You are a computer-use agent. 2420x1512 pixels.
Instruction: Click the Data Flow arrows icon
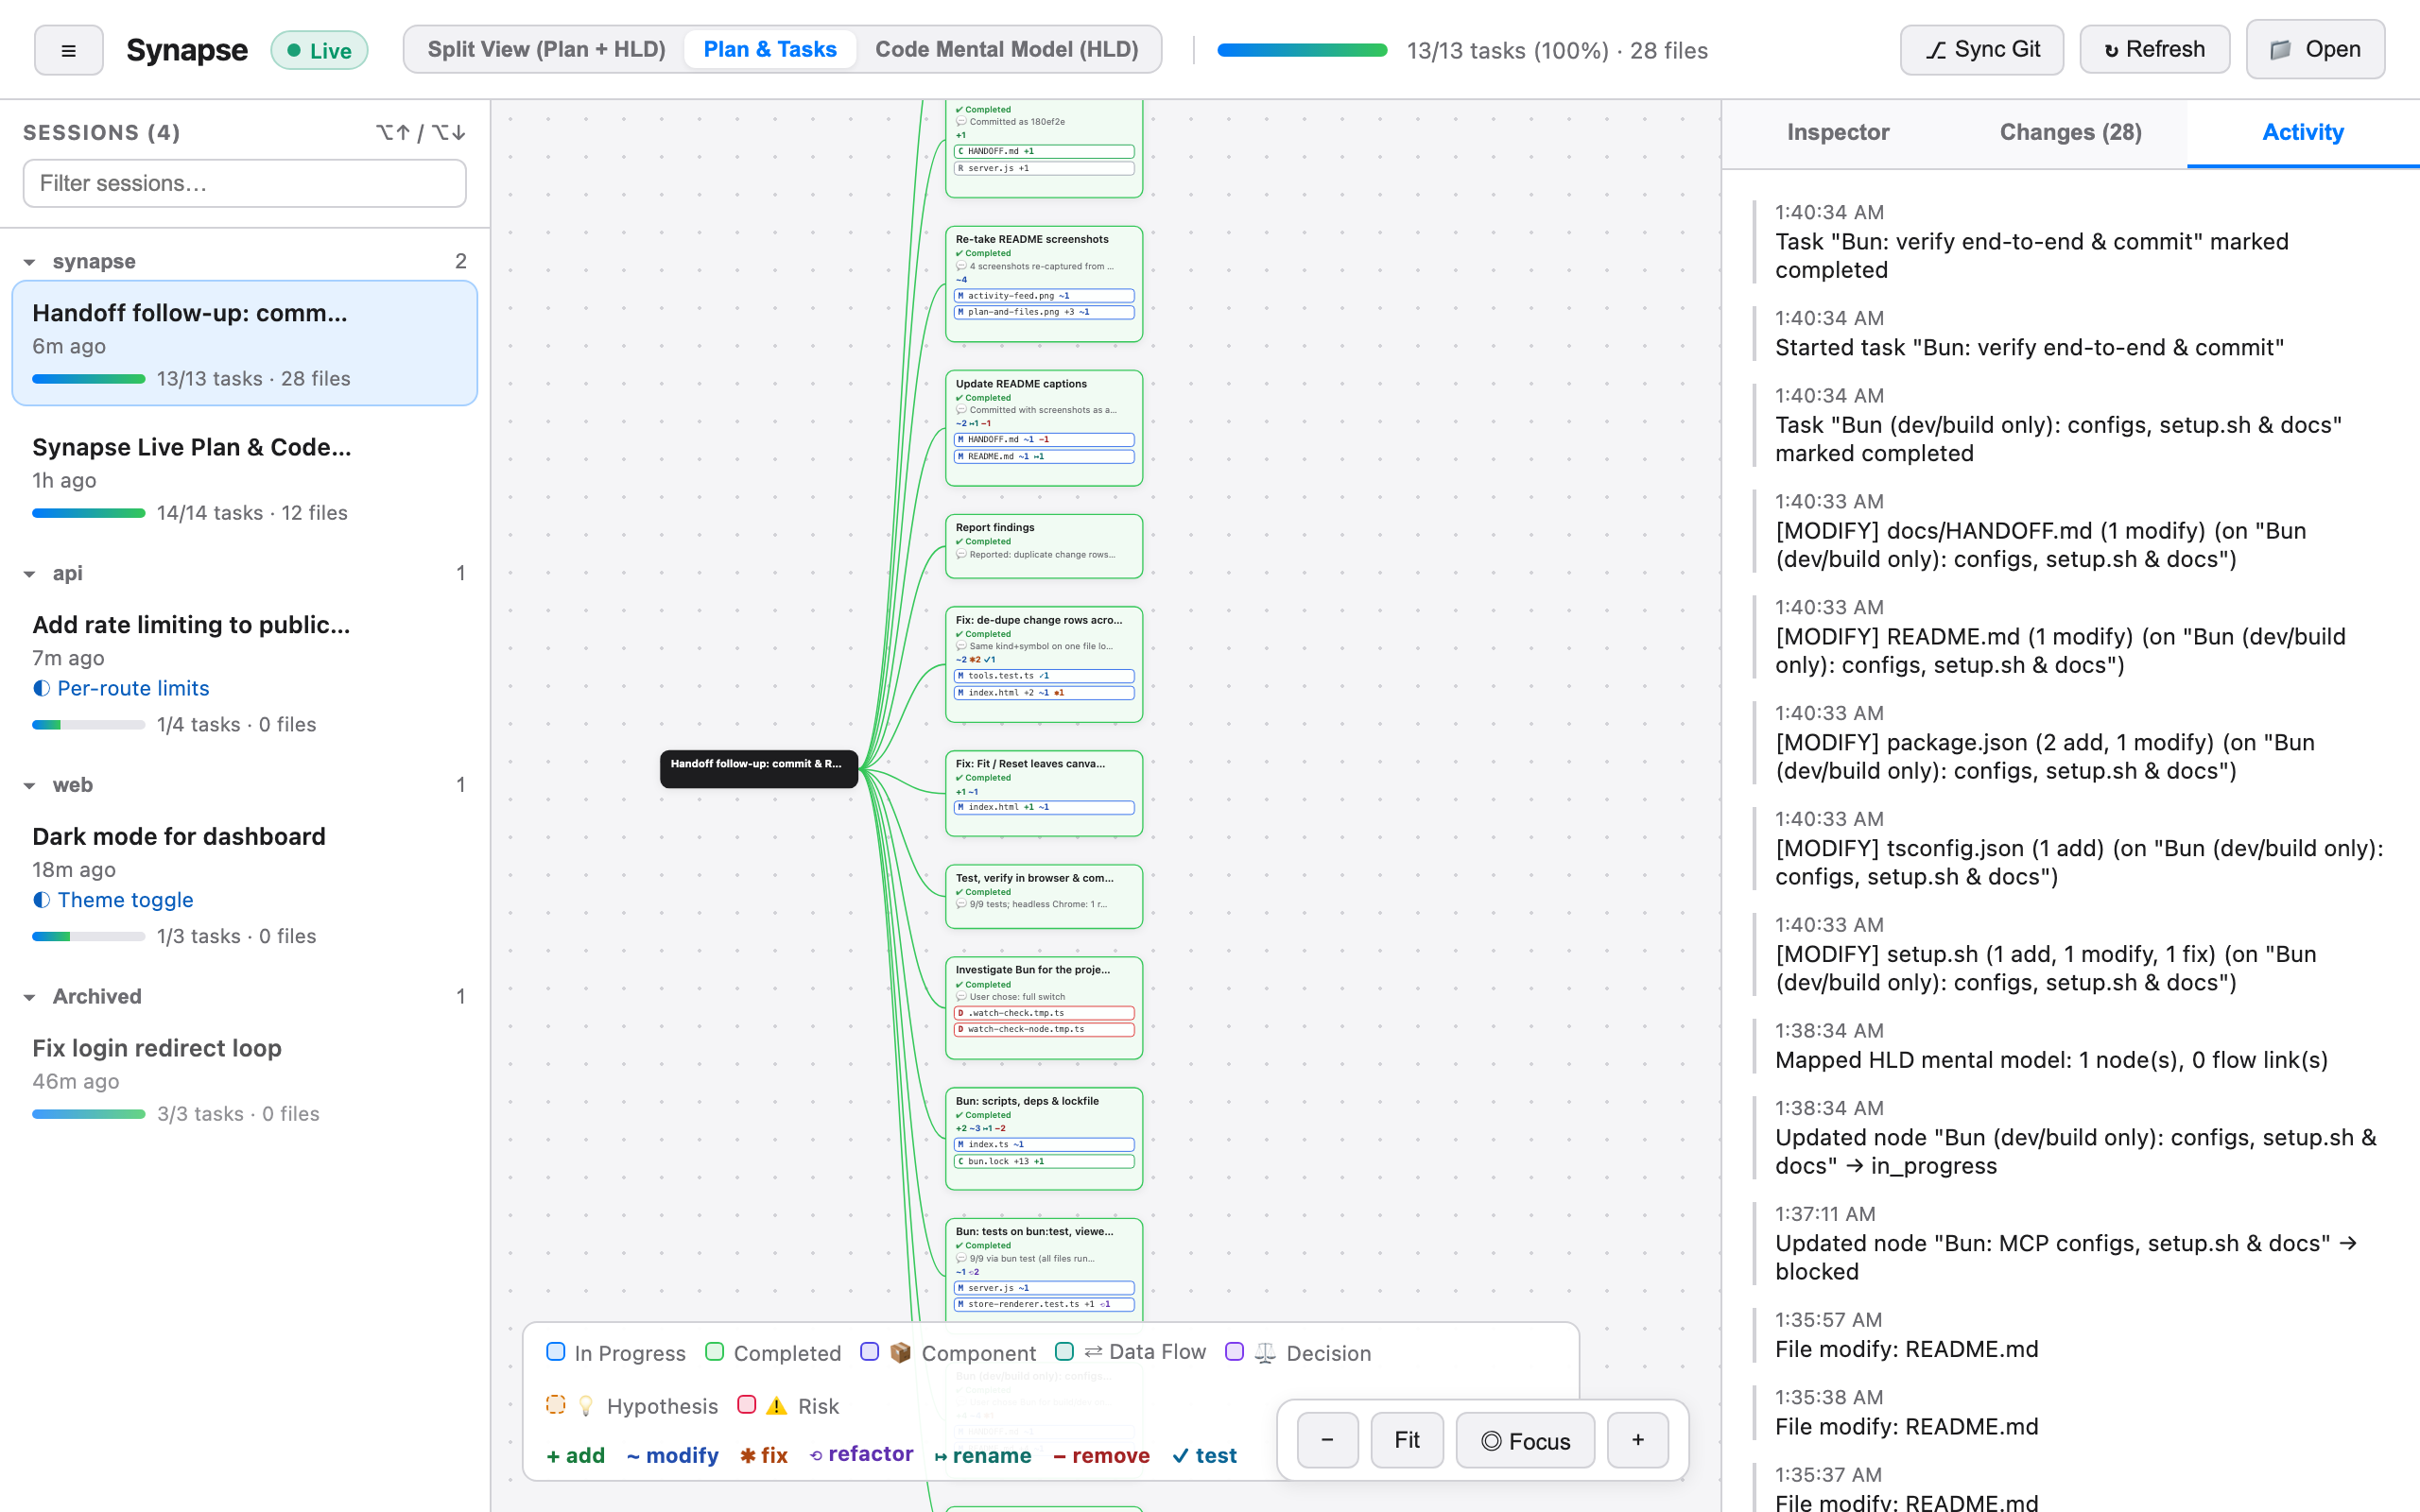tap(1093, 1352)
